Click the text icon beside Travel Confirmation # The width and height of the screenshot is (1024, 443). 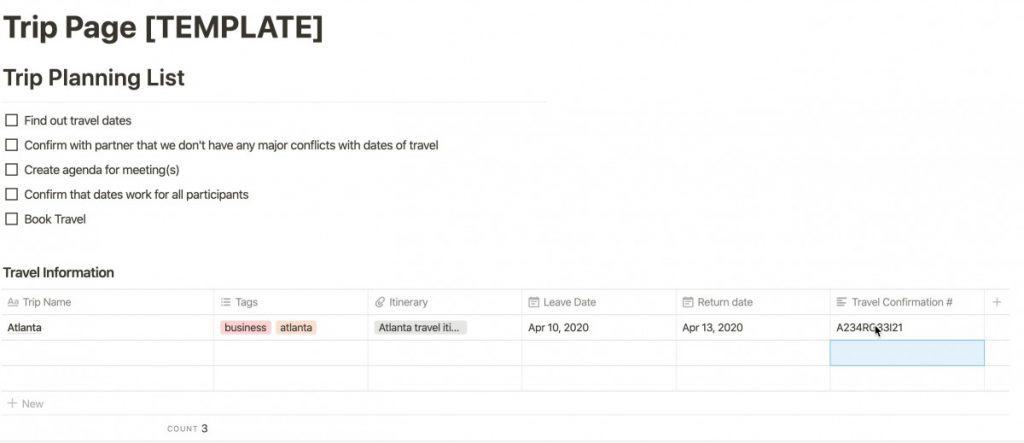coord(842,303)
